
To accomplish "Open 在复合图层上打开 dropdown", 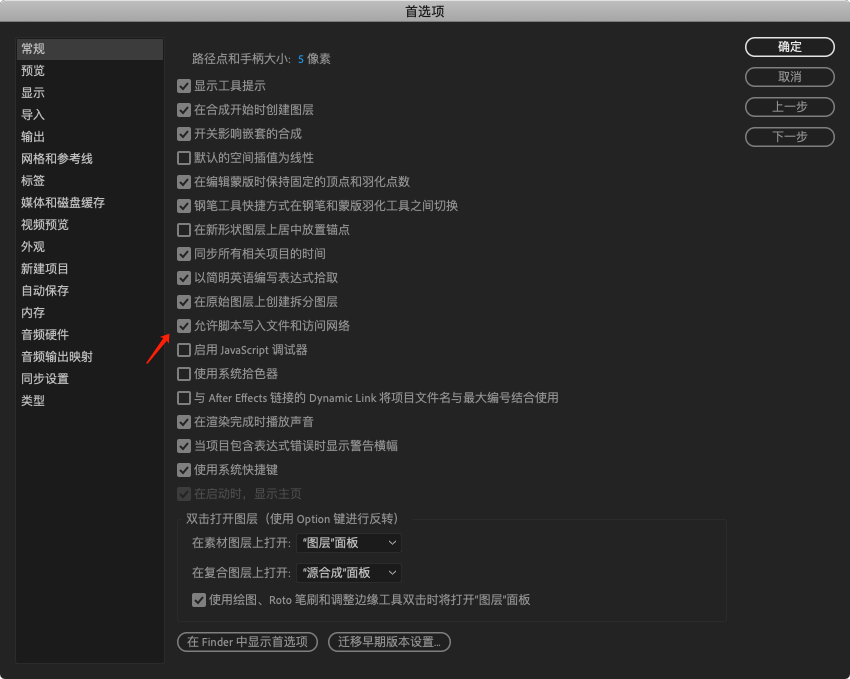I will pyautogui.click(x=349, y=573).
